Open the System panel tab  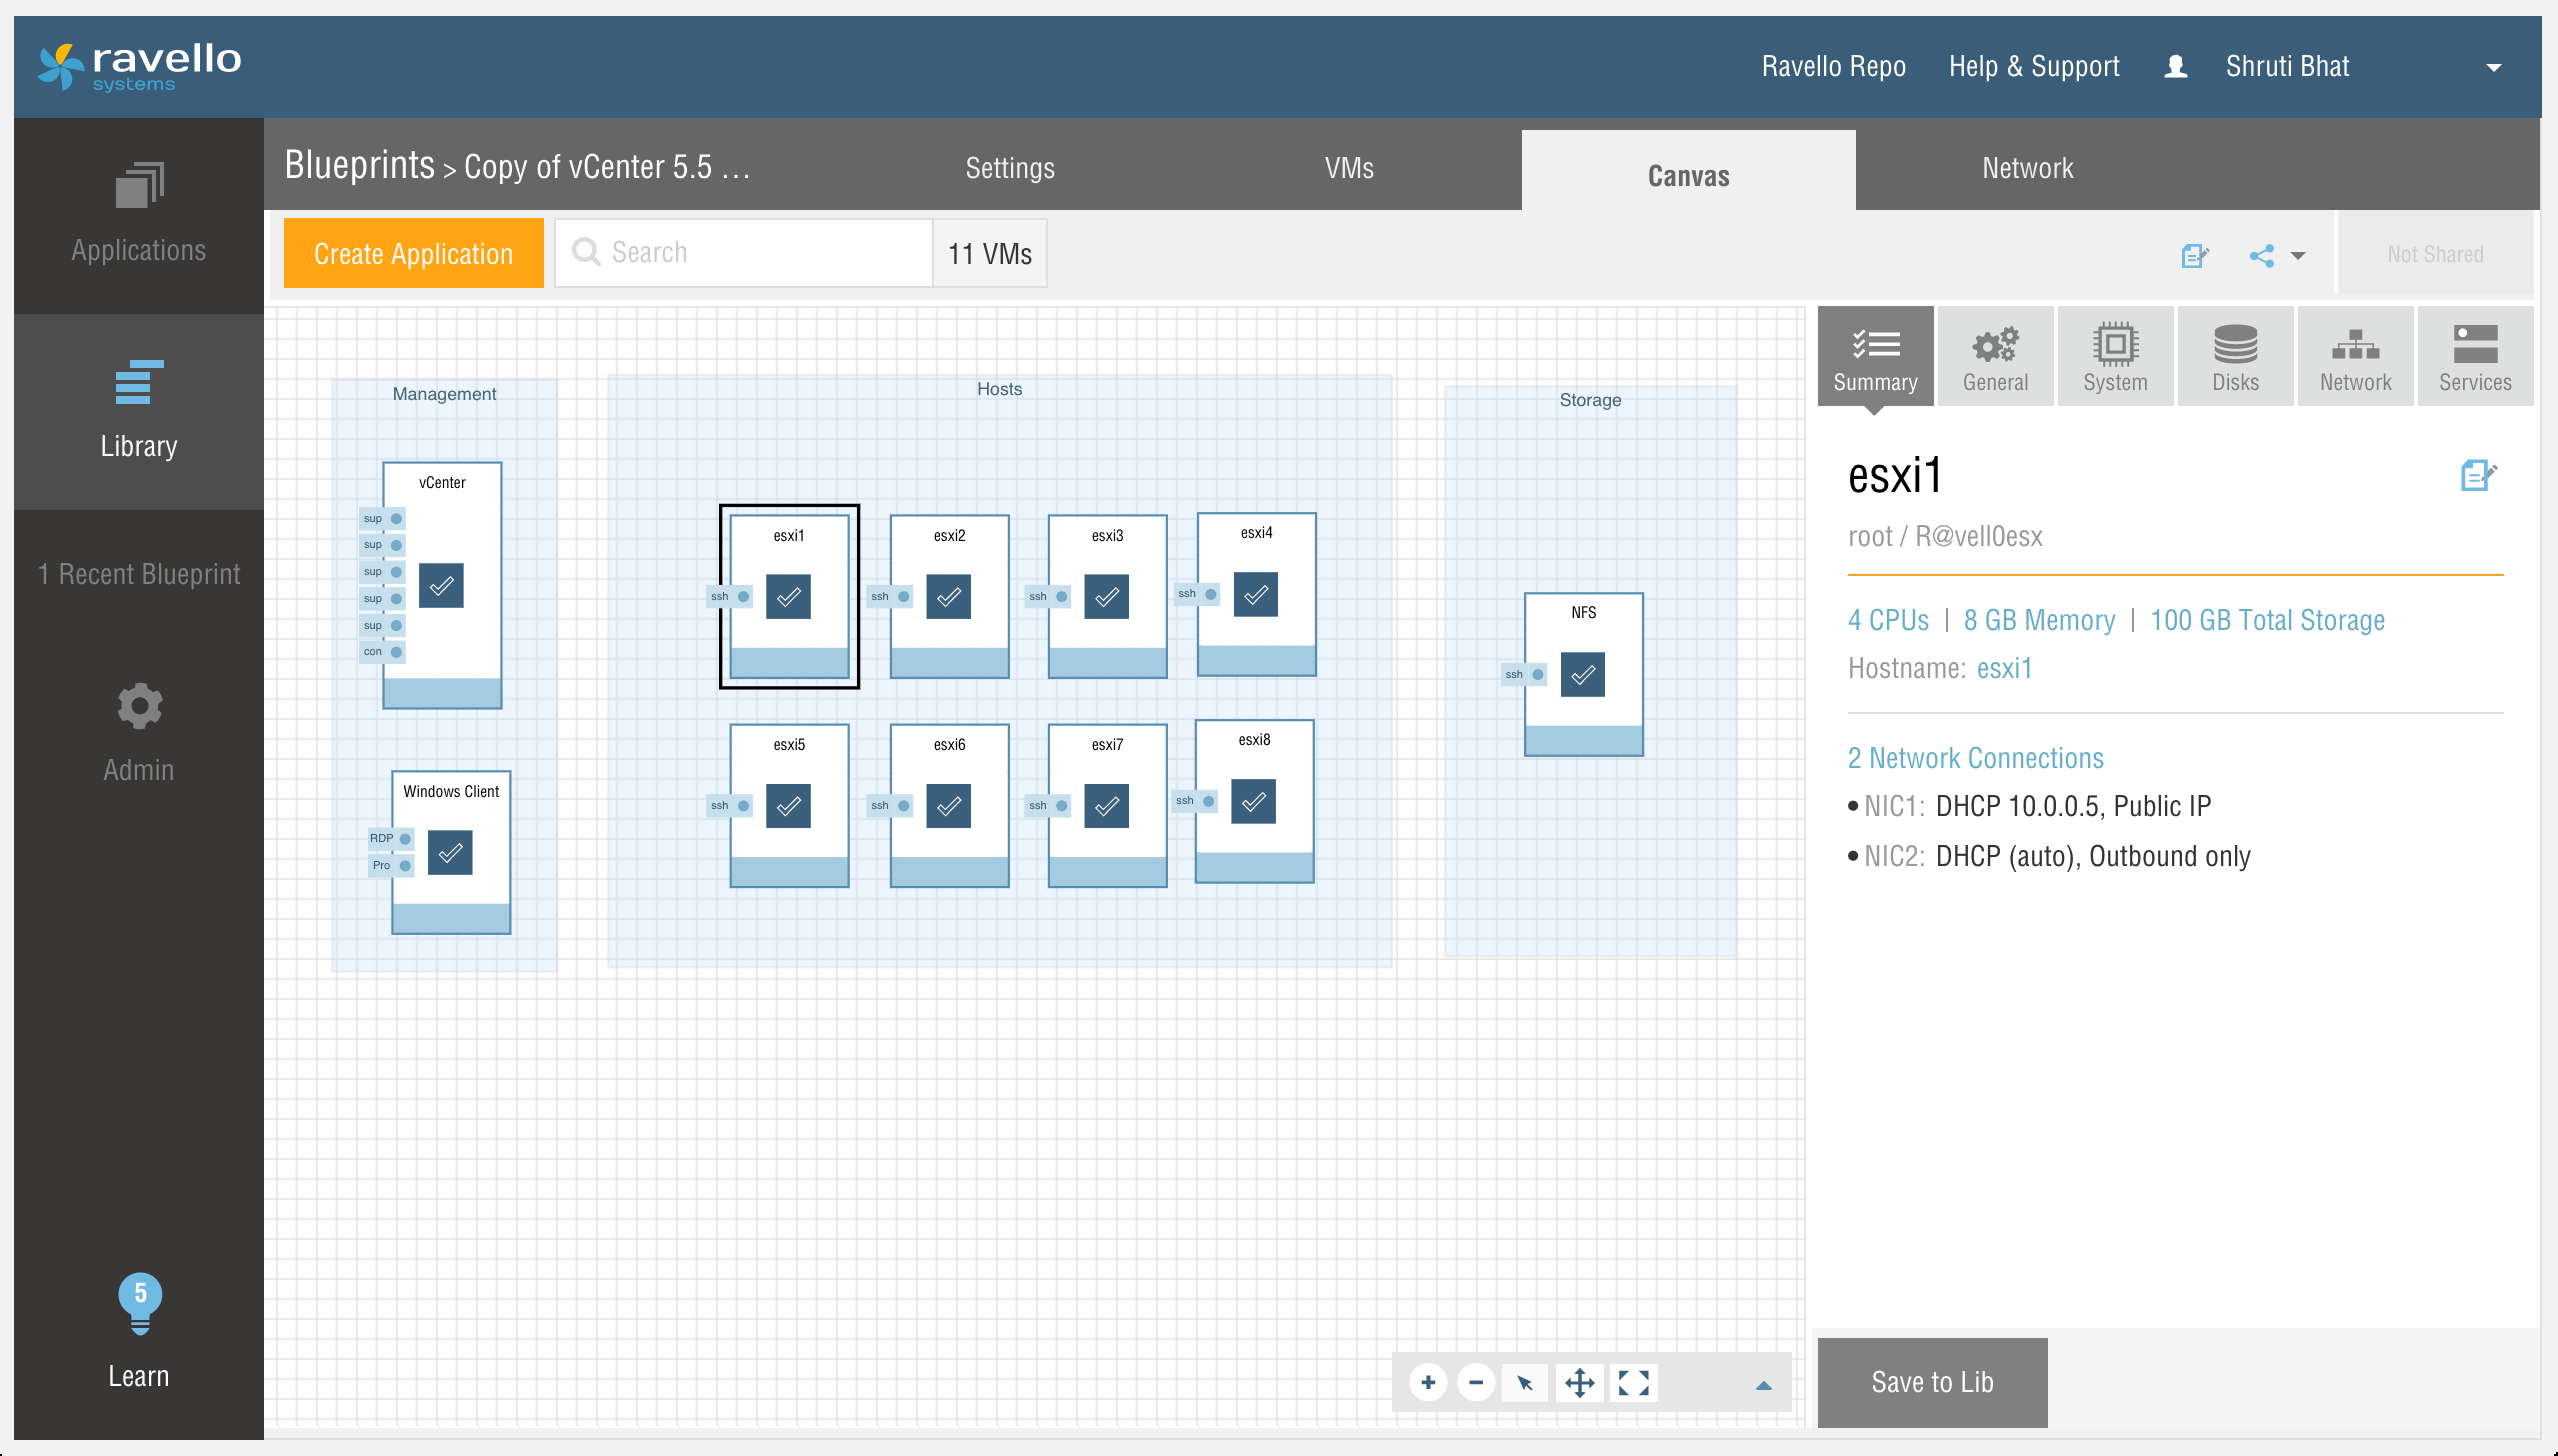tap(2115, 357)
